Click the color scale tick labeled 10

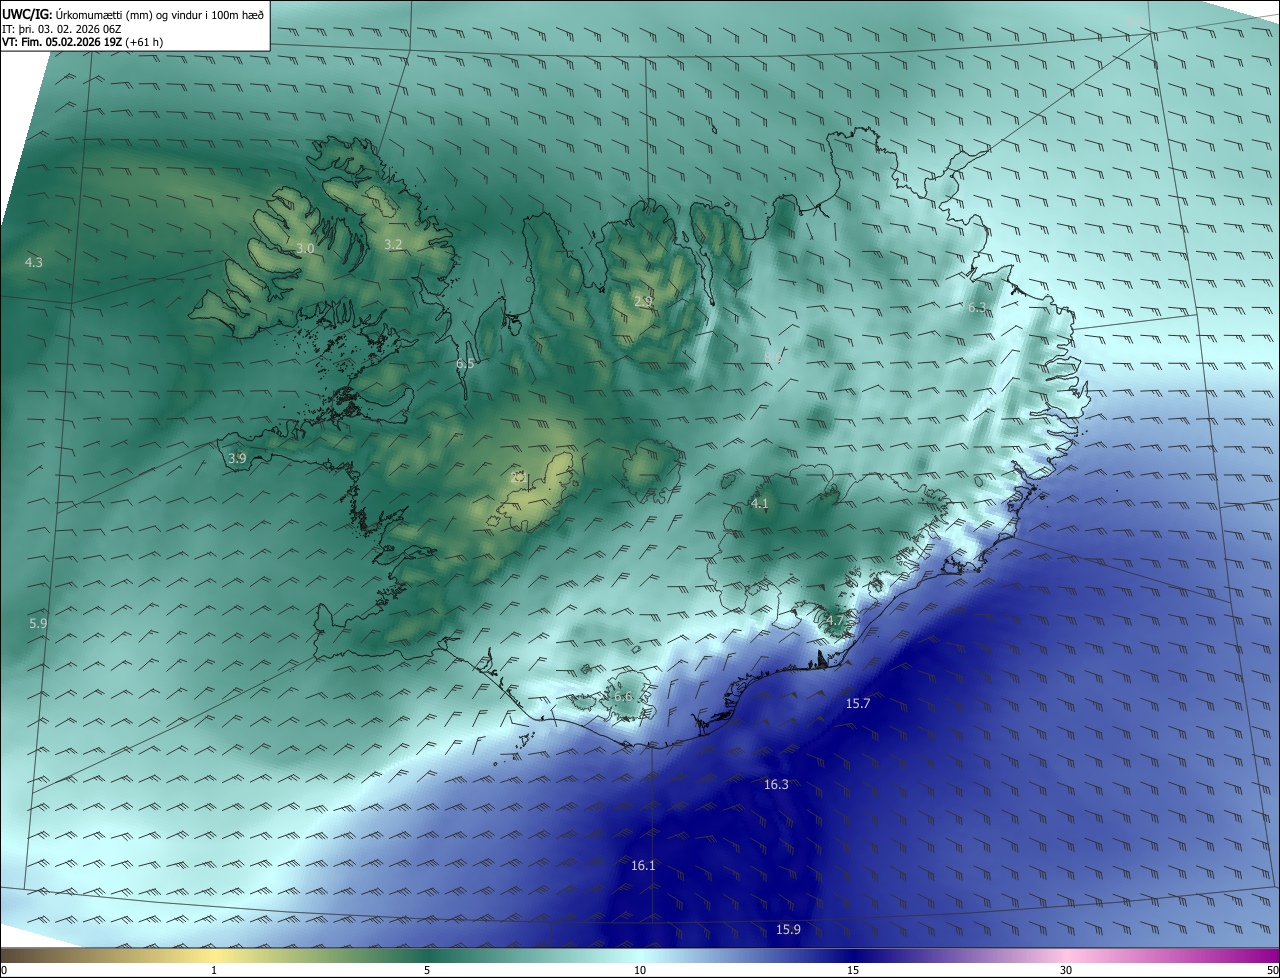tap(640, 970)
